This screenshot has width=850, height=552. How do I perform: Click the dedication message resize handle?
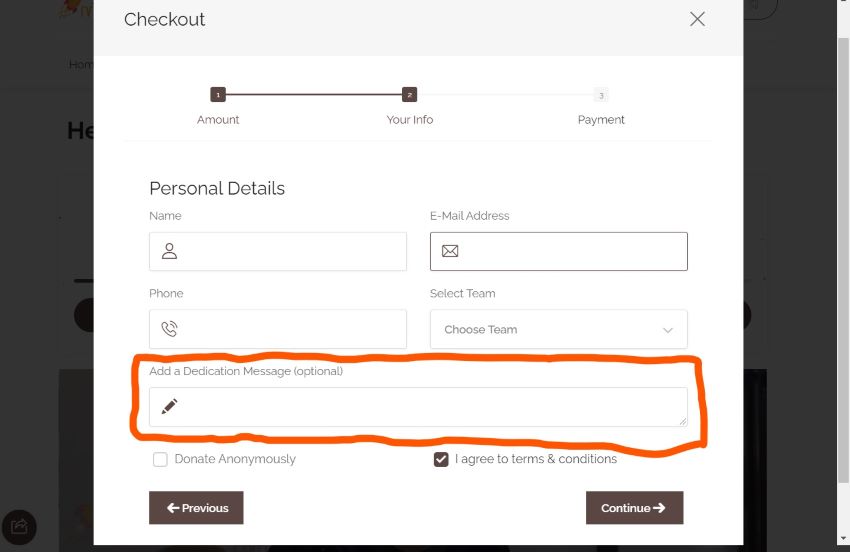(683, 421)
